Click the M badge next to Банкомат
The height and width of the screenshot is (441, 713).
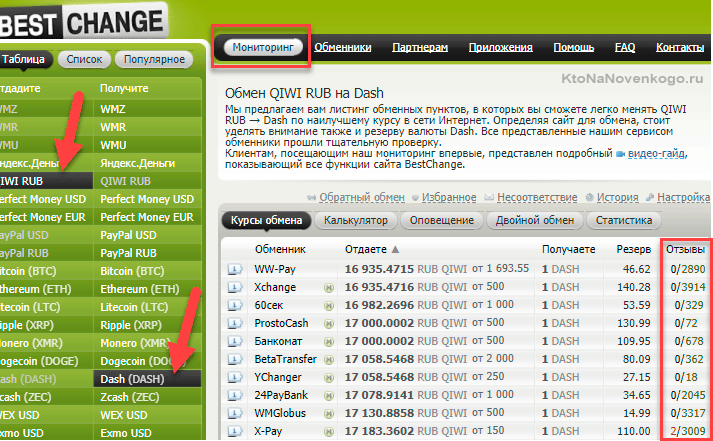coord(329,342)
